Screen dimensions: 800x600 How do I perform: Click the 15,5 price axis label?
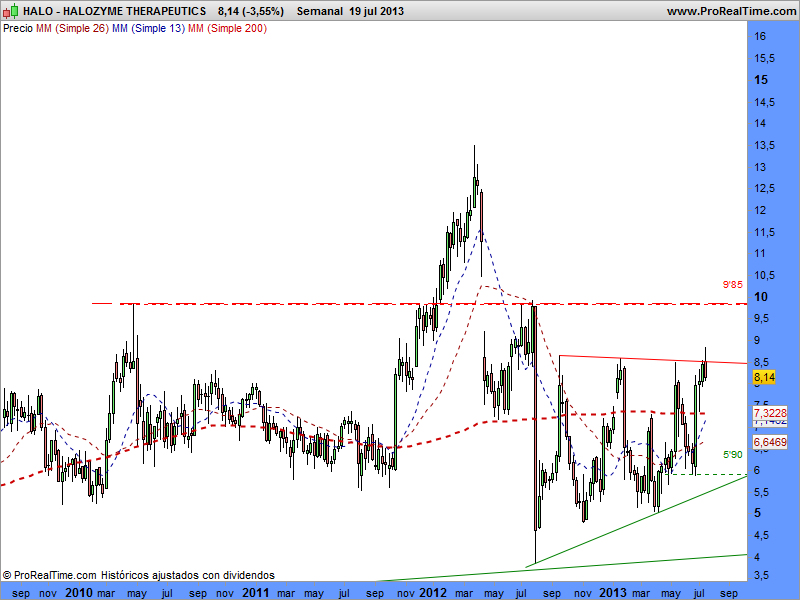tap(764, 59)
